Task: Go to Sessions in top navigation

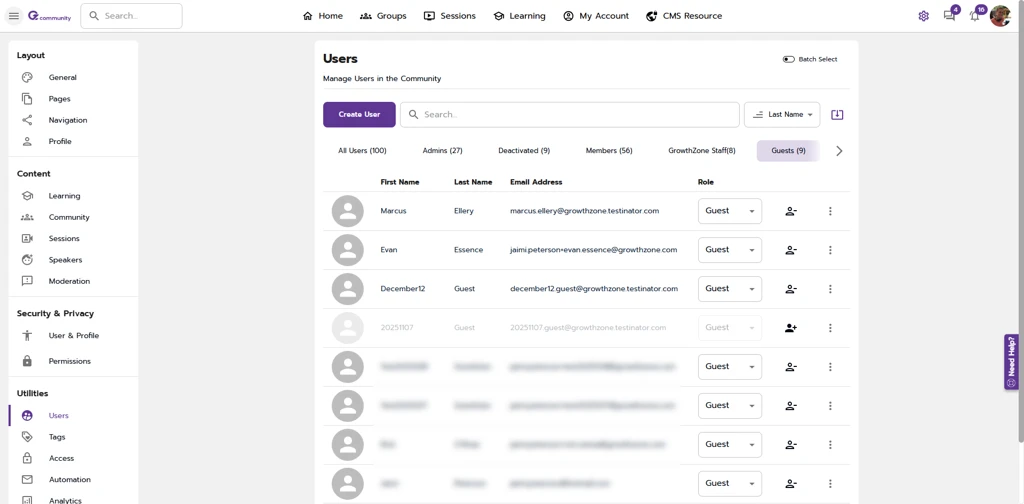Action: tap(449, 16)
